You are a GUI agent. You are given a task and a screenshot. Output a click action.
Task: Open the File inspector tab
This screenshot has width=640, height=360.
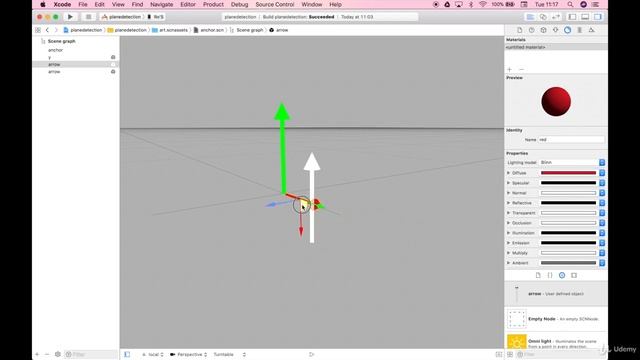(x=520, y=30)
